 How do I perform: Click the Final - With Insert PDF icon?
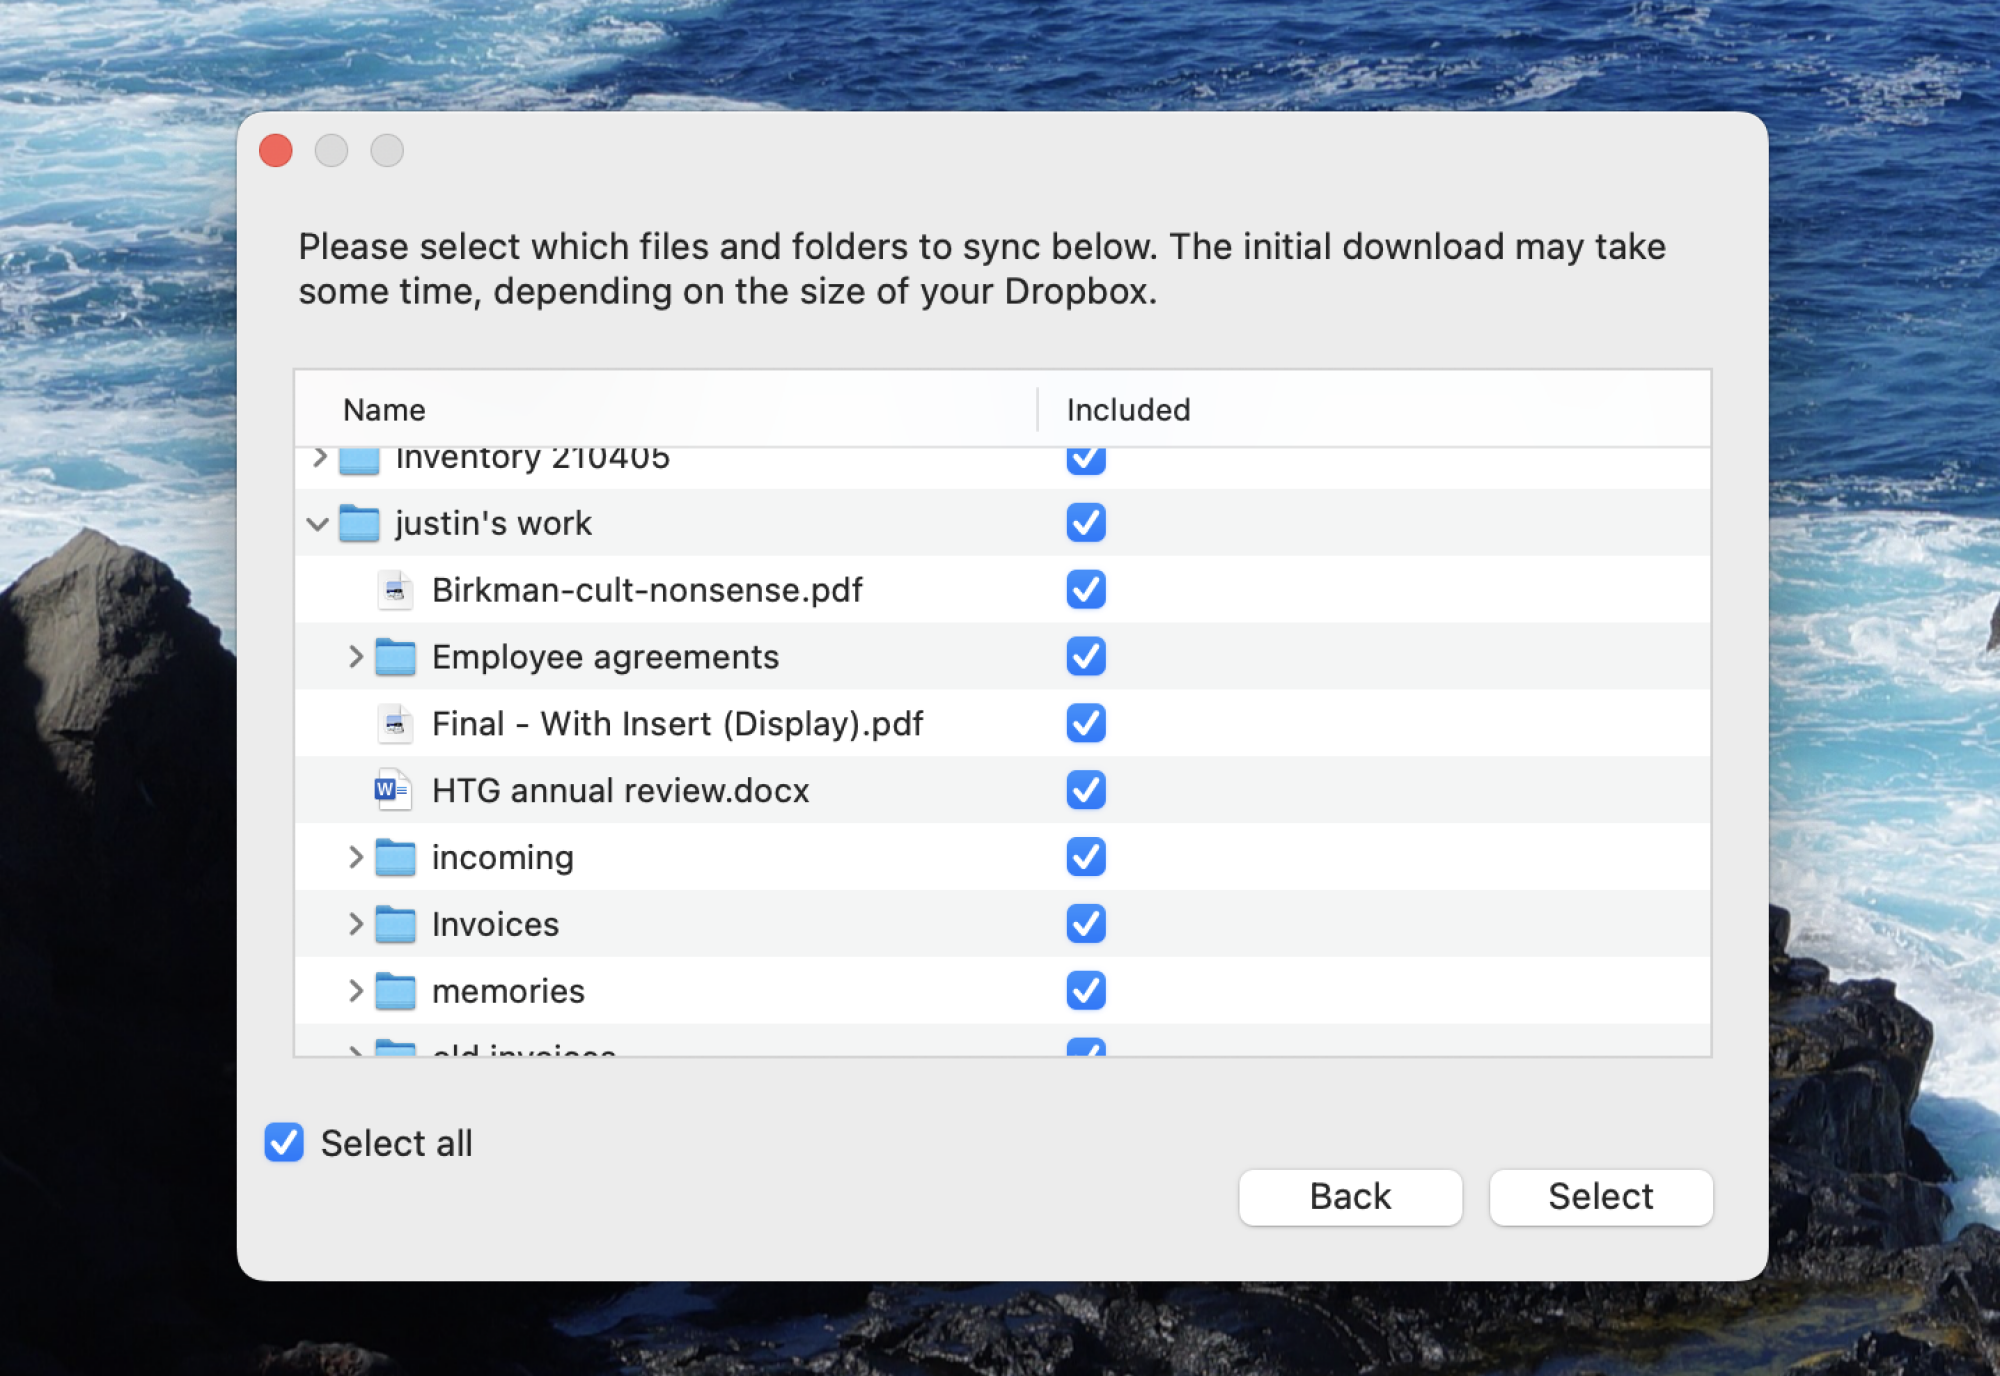pyautogui.click(x=395, y=724)
